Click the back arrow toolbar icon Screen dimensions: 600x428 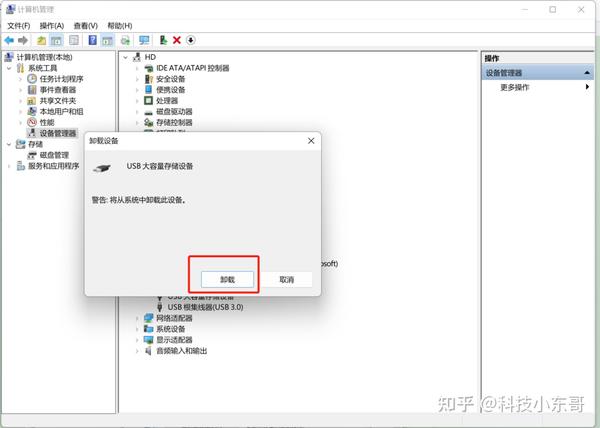pos(9,40)
